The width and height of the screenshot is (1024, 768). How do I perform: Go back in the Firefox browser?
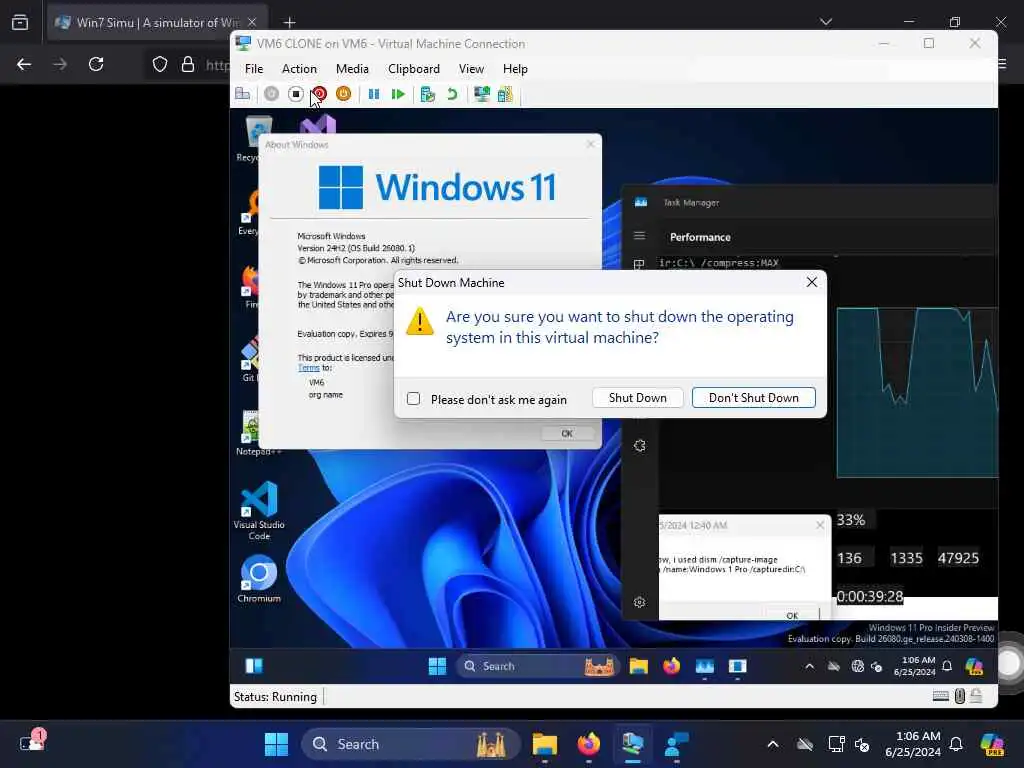24,64
